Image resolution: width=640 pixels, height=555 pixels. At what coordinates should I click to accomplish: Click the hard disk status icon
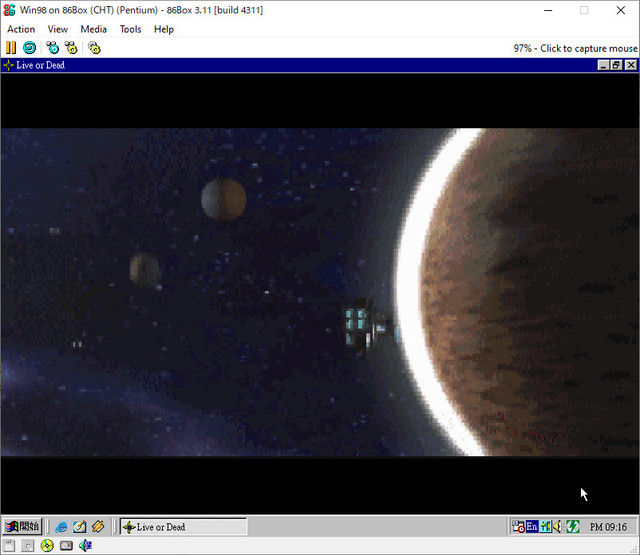[66, 546]
